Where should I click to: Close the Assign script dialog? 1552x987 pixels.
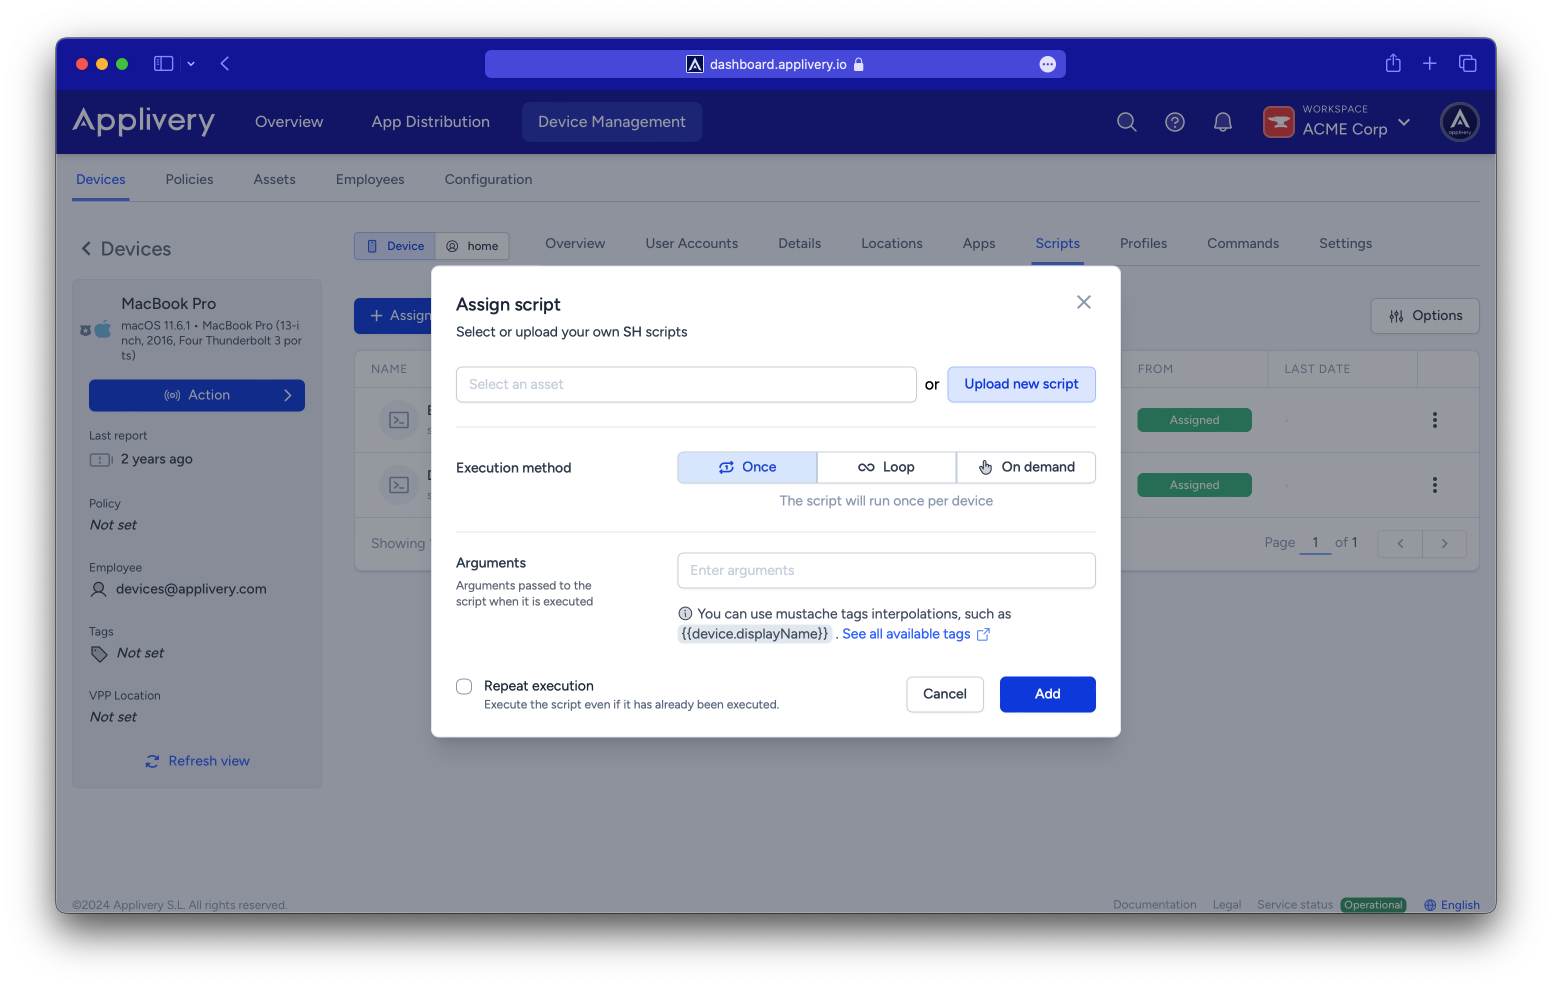pyautogui.click(x=1084, y=302)
